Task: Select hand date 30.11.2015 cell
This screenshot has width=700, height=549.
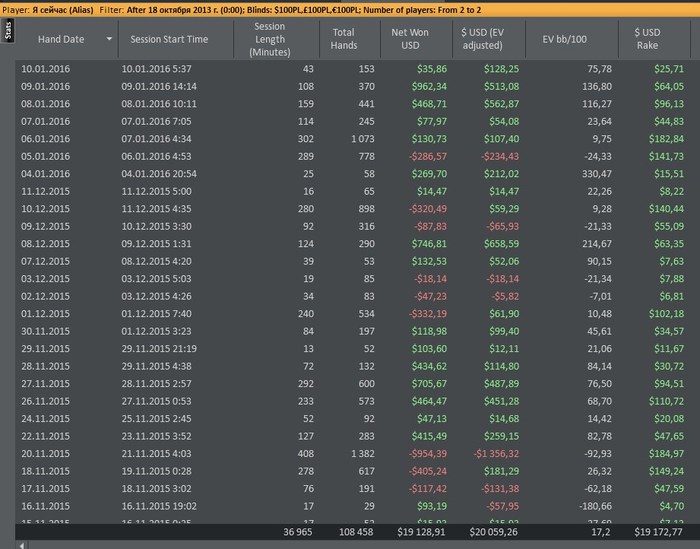Action: coord(46,331)
